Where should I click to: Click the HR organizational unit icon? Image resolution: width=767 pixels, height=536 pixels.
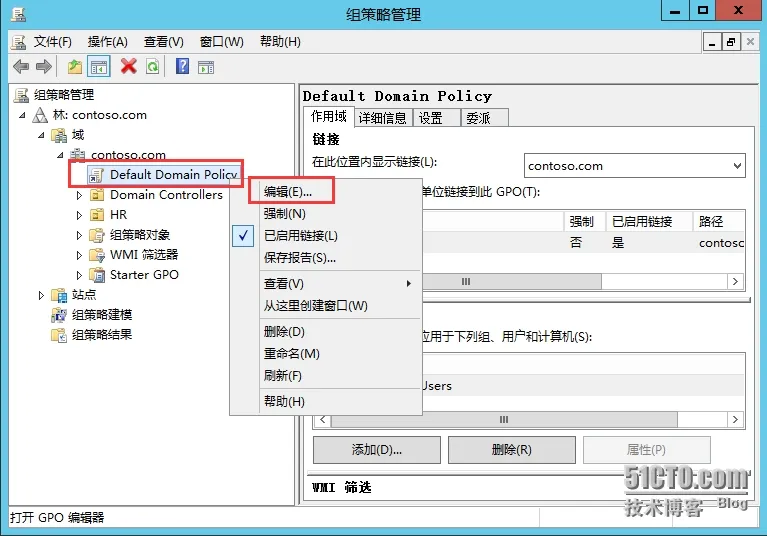(x=97, y=215)
